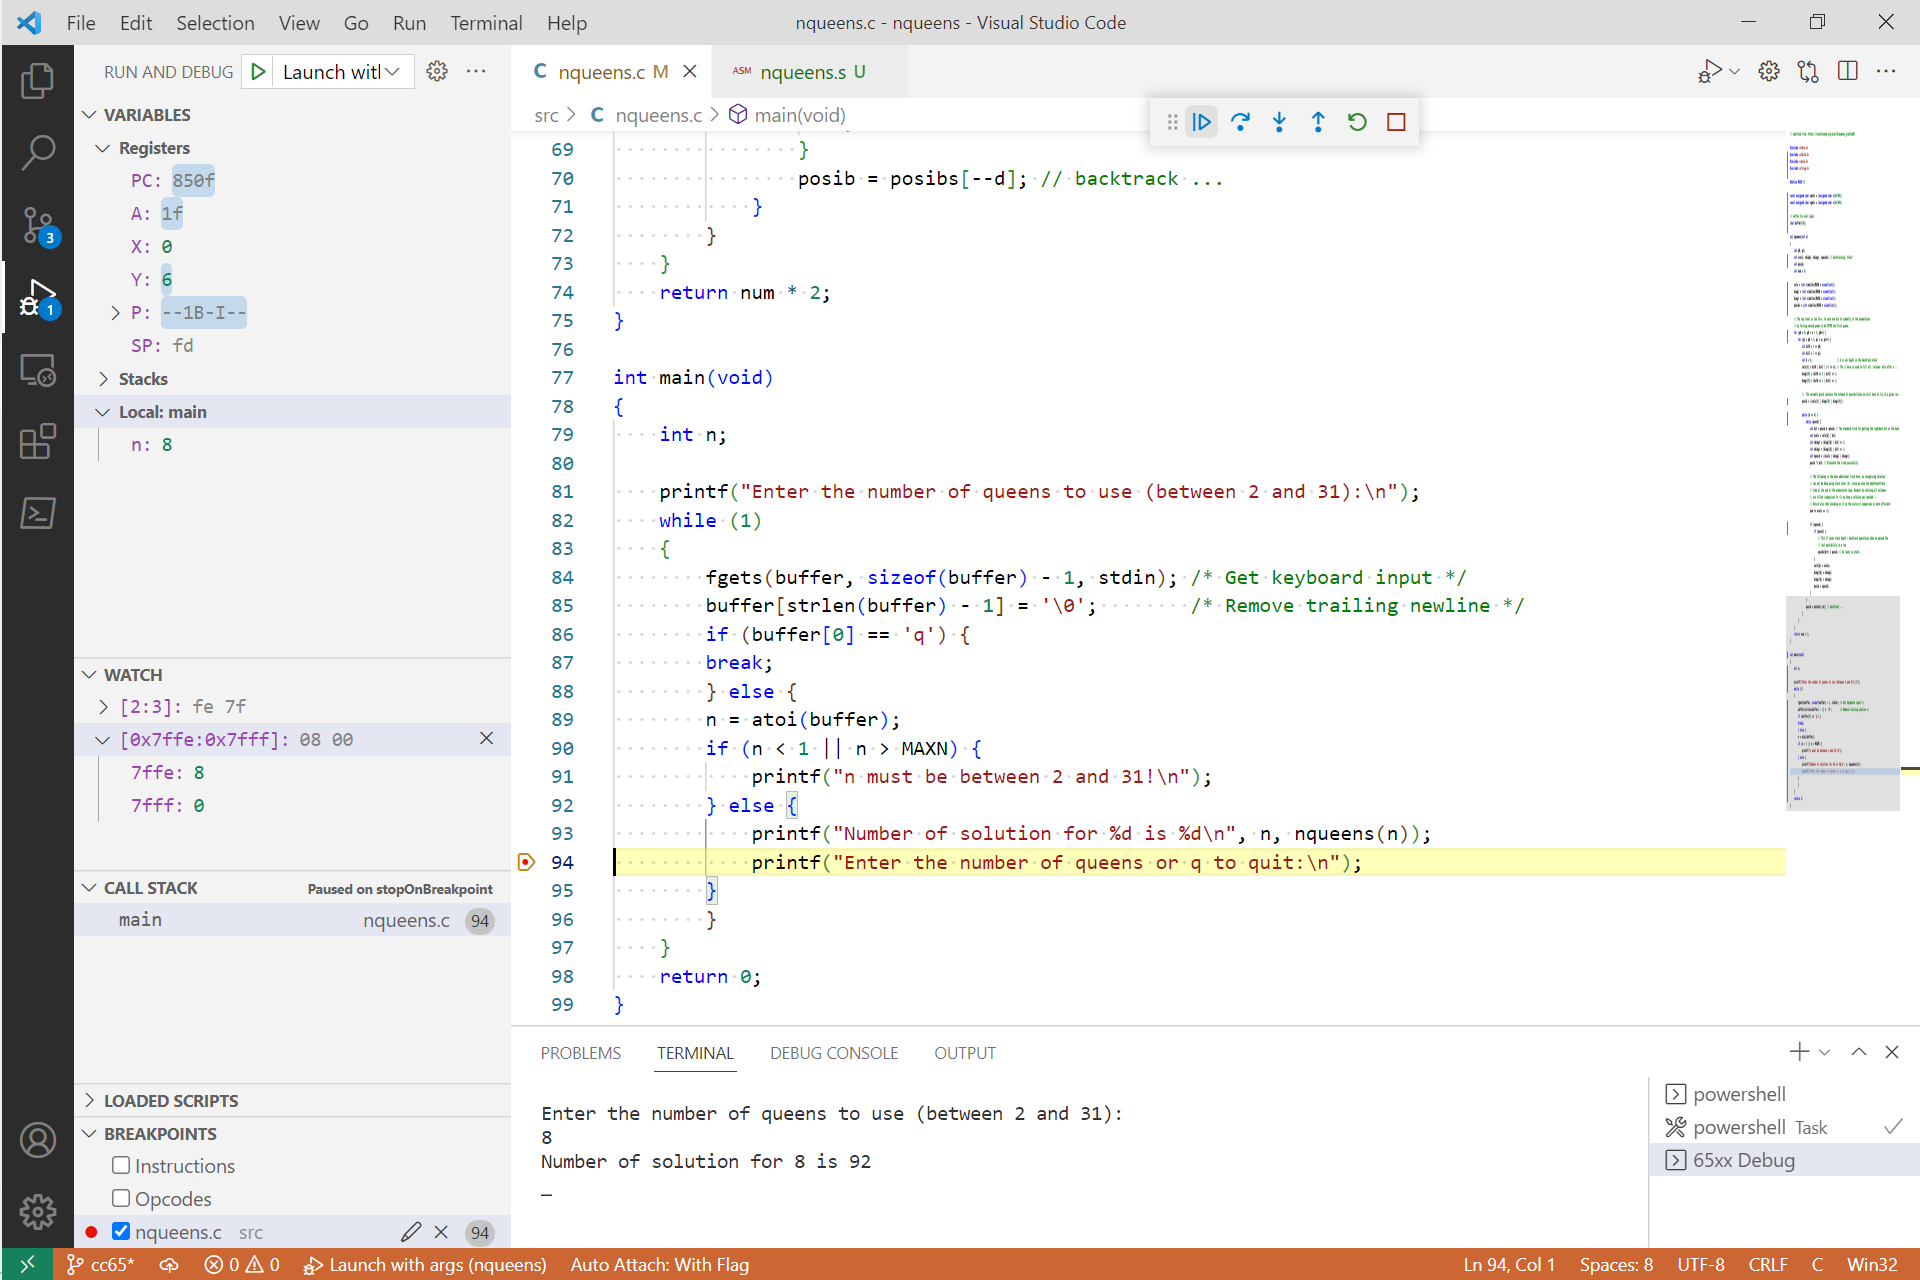Enable the Instructions breakpoint checkbox
Screen dimensions: 1920x1280
[121, 1165]
